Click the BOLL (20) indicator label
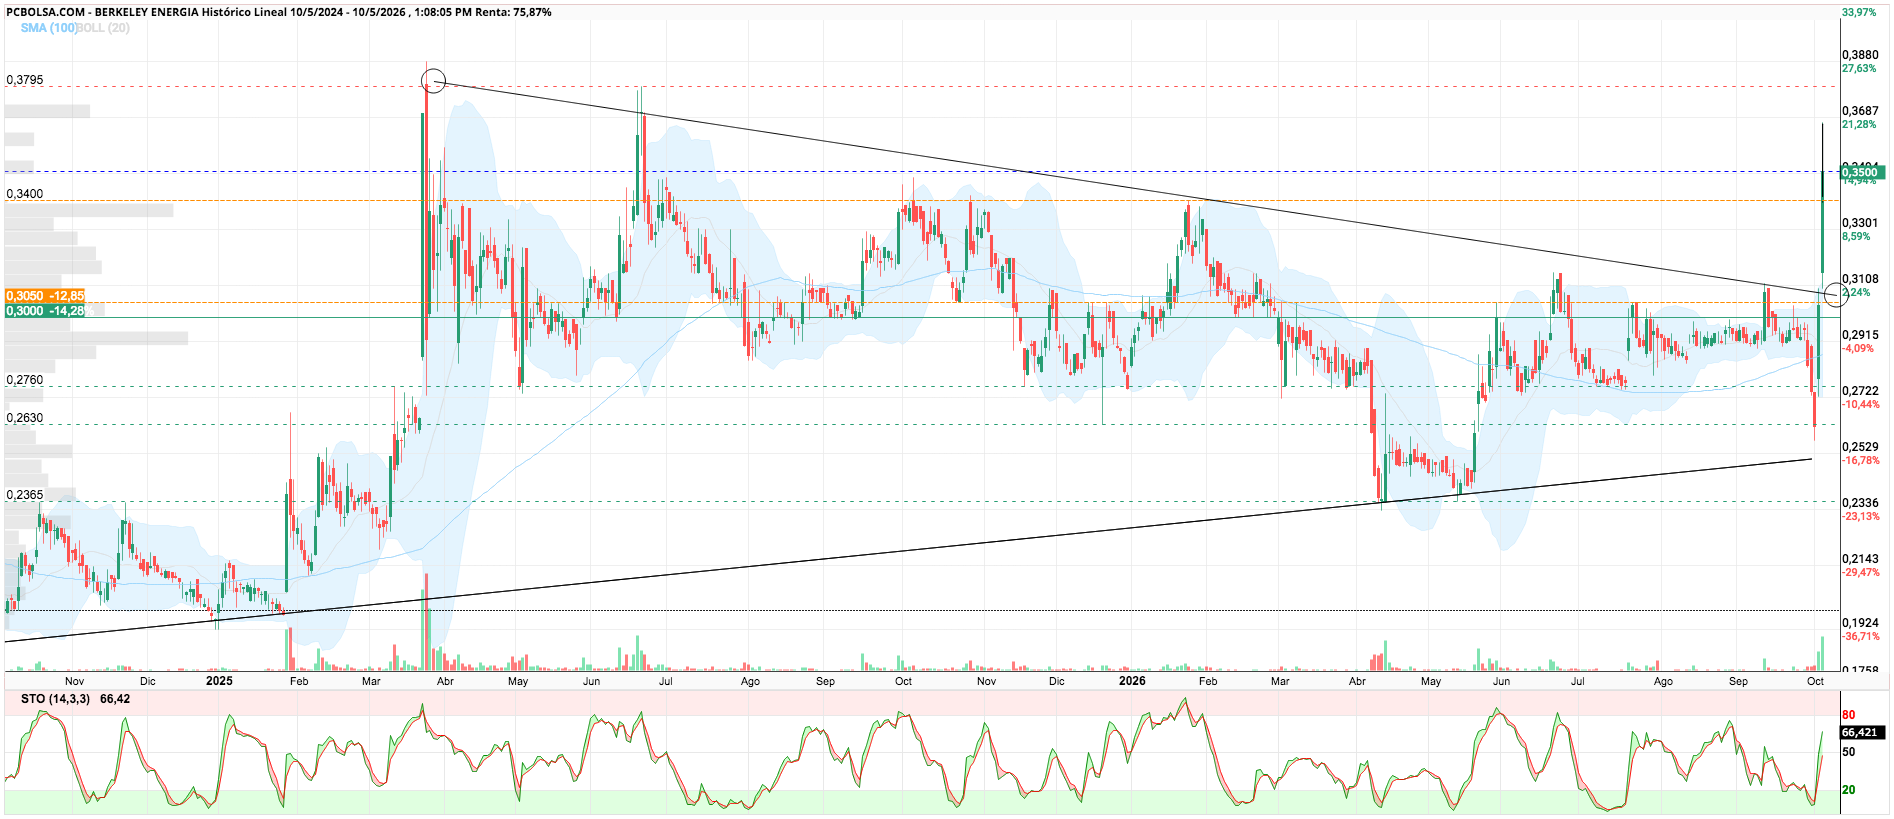The width and height of the screenshot is (1894, 819). click(103, 28)
